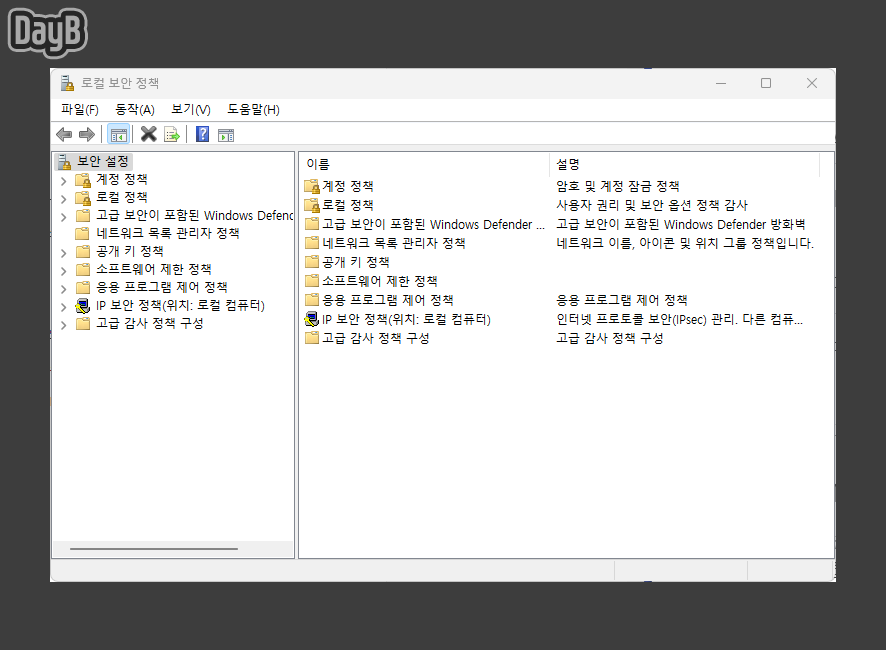Open the 도움말(H) menu
The image size is (886, 650).
[253, 110]
